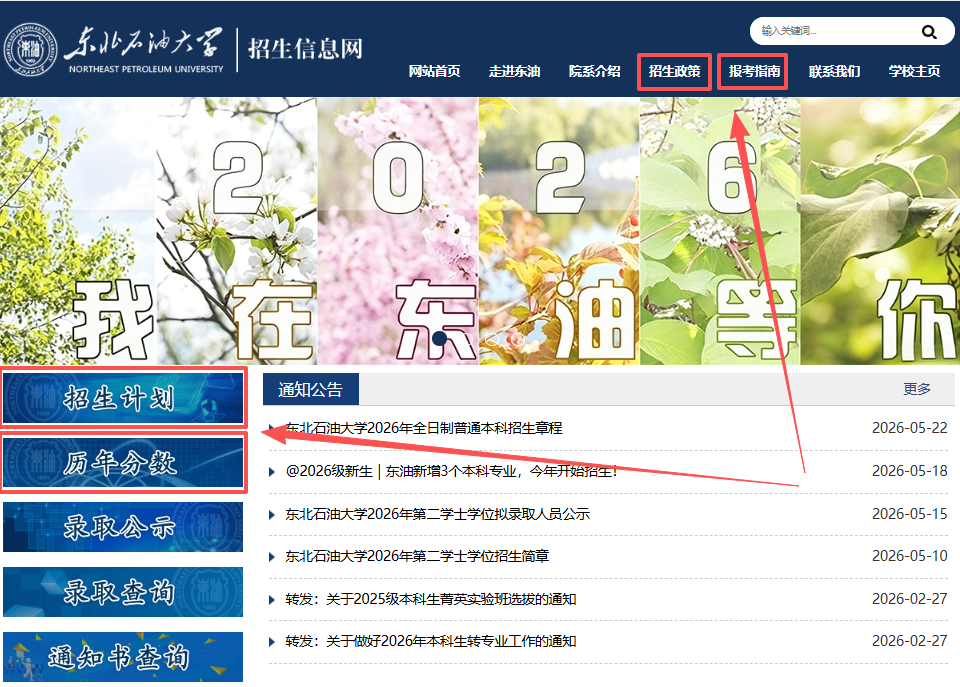Open 2026年第二学士学位拟录取人员公示 notice
This screenshot has width=960, height=687.
coord(437,514)
